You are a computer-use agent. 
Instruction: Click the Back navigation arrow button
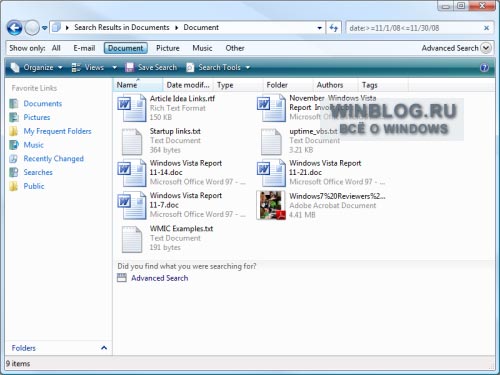click(x=15, y=28)
